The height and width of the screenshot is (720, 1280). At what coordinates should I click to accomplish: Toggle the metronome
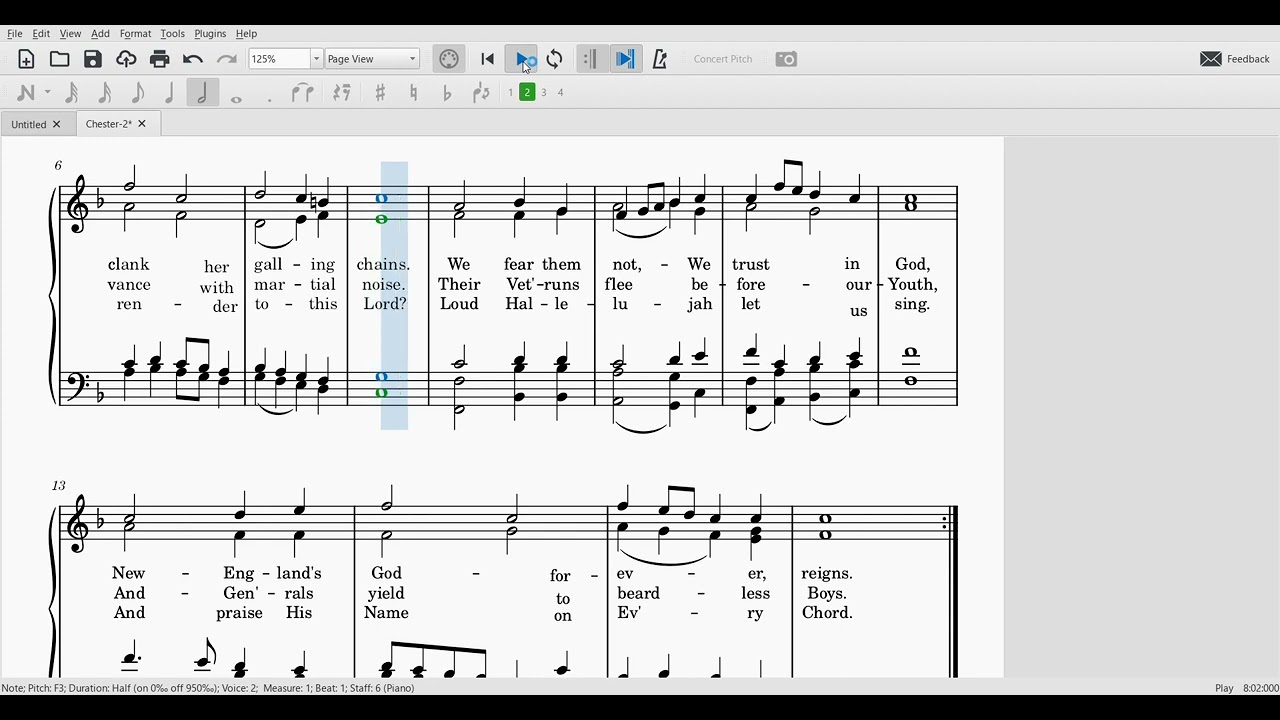click(660, 59)
